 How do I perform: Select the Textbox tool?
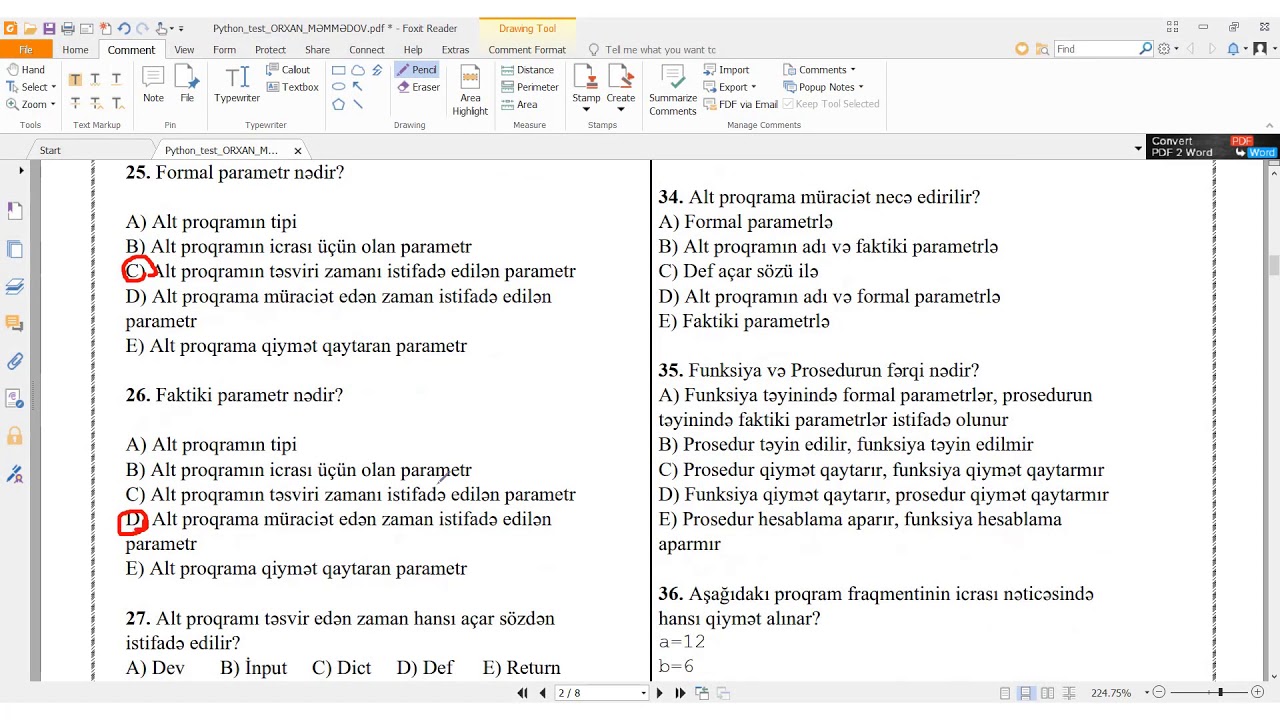(293, 87)
